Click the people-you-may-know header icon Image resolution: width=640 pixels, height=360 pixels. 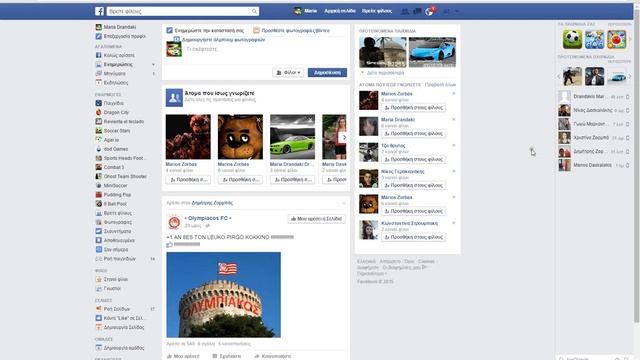[174, 98]
